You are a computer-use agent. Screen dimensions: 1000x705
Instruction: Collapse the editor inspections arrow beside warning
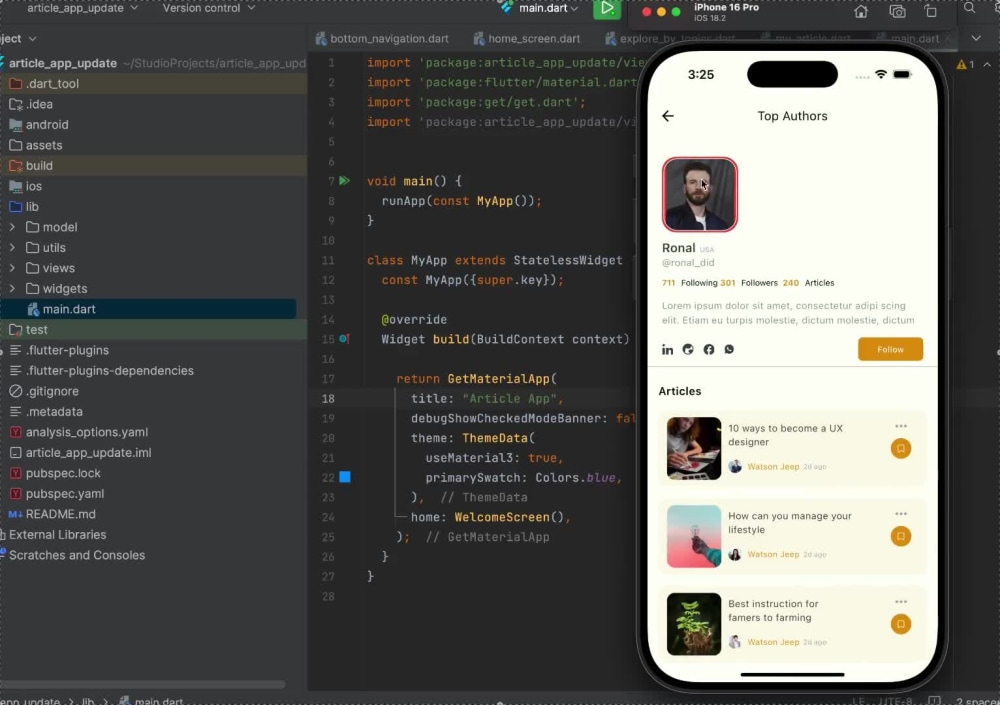click(987, 64)
